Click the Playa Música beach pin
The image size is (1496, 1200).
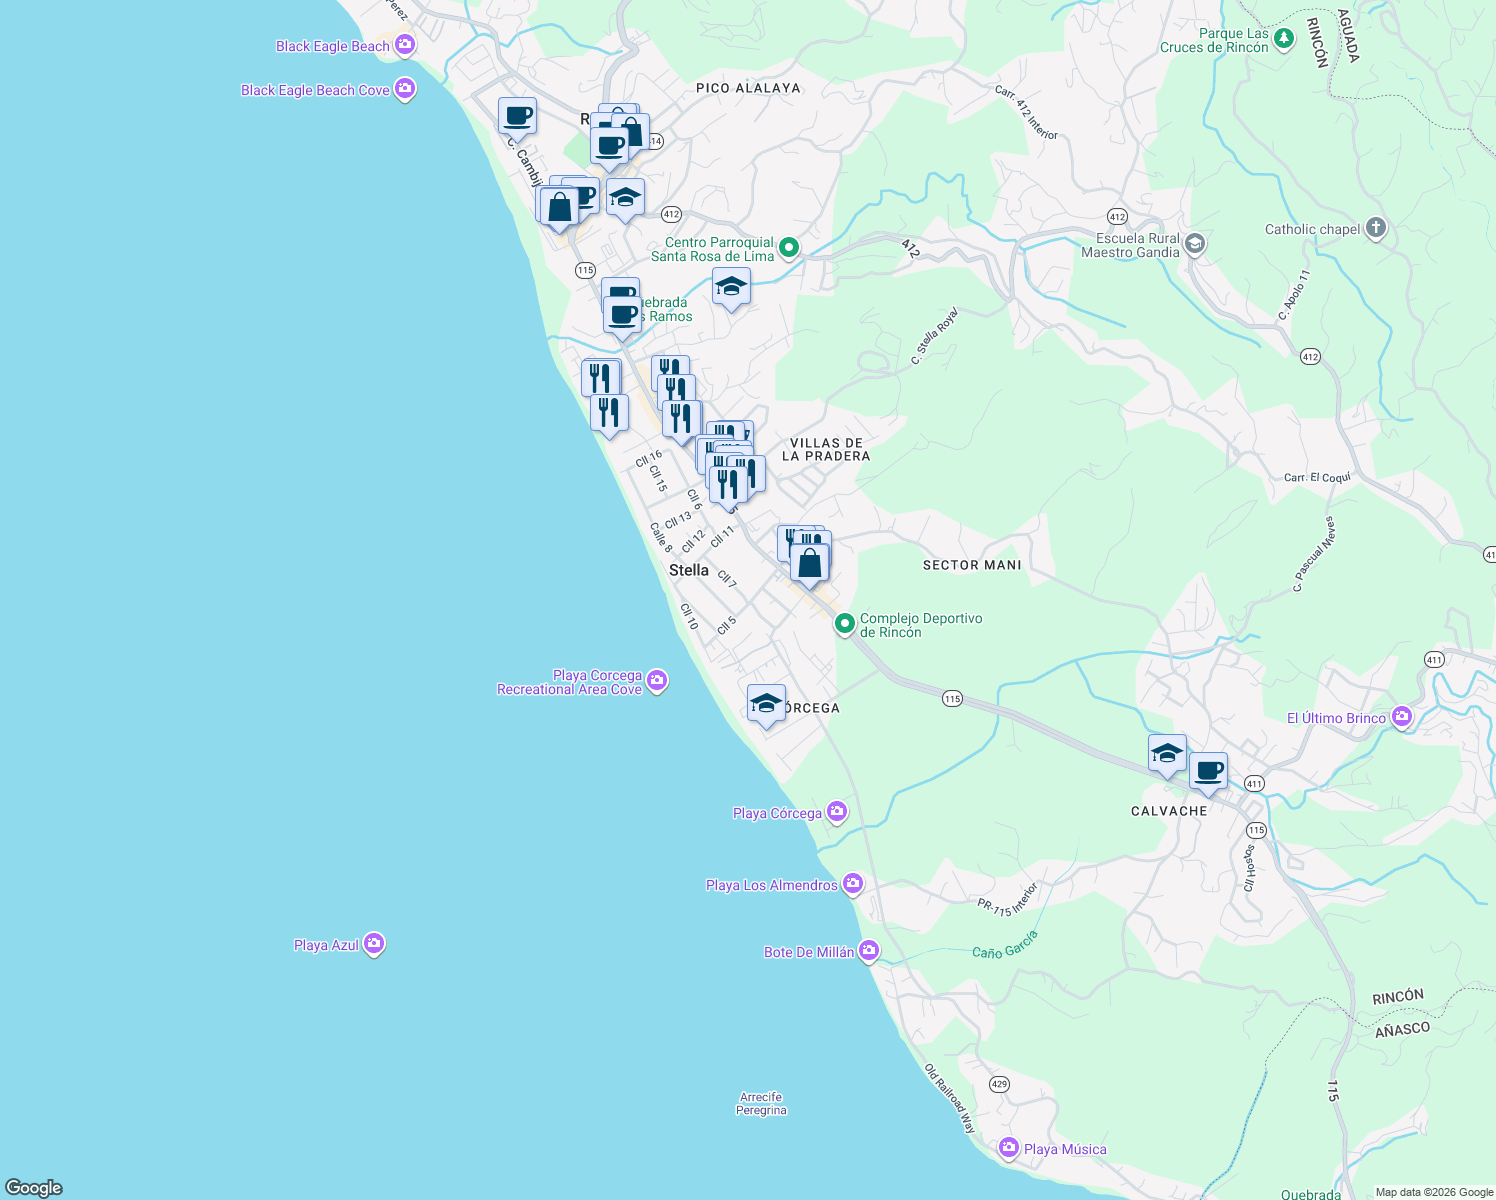pos(1009,1148)
